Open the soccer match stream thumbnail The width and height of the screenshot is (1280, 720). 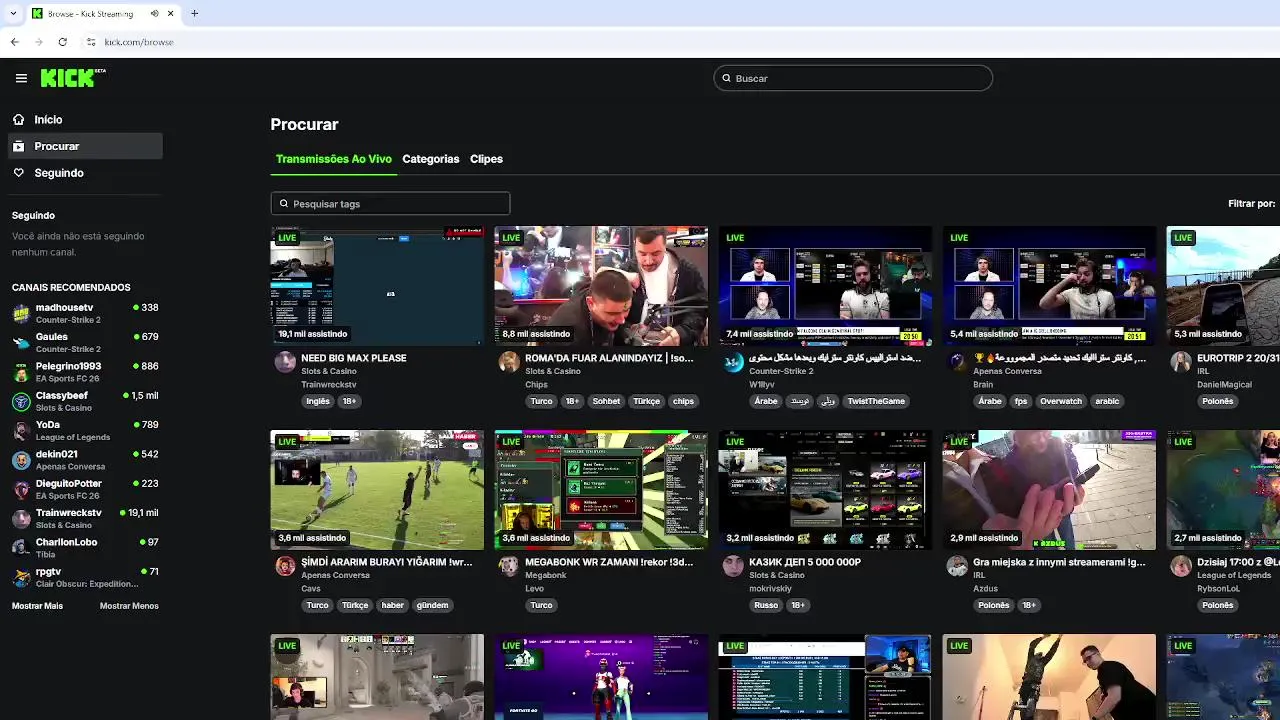377,490
